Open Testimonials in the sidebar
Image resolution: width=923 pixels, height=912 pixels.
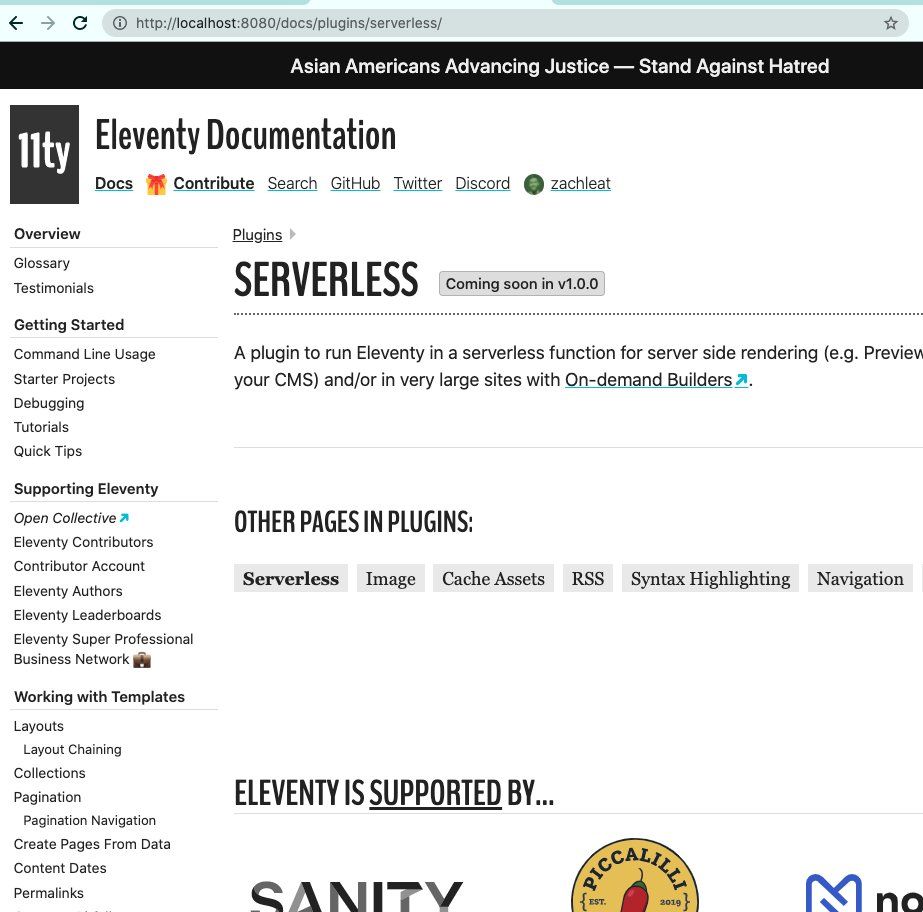(54, 288)
